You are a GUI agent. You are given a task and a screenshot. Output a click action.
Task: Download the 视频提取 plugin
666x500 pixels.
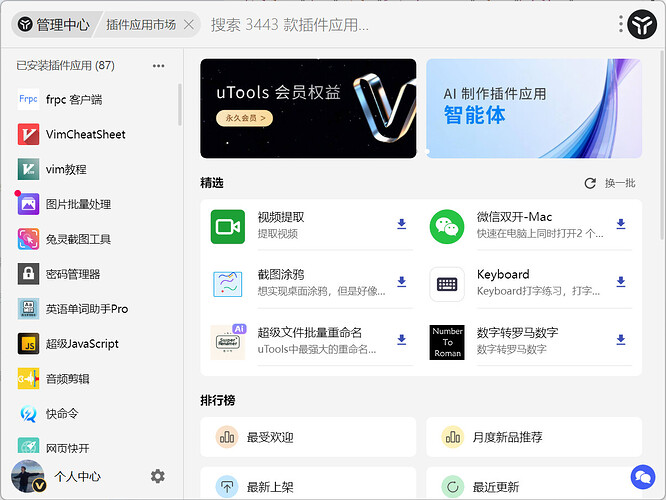click(x=401, y=224)
